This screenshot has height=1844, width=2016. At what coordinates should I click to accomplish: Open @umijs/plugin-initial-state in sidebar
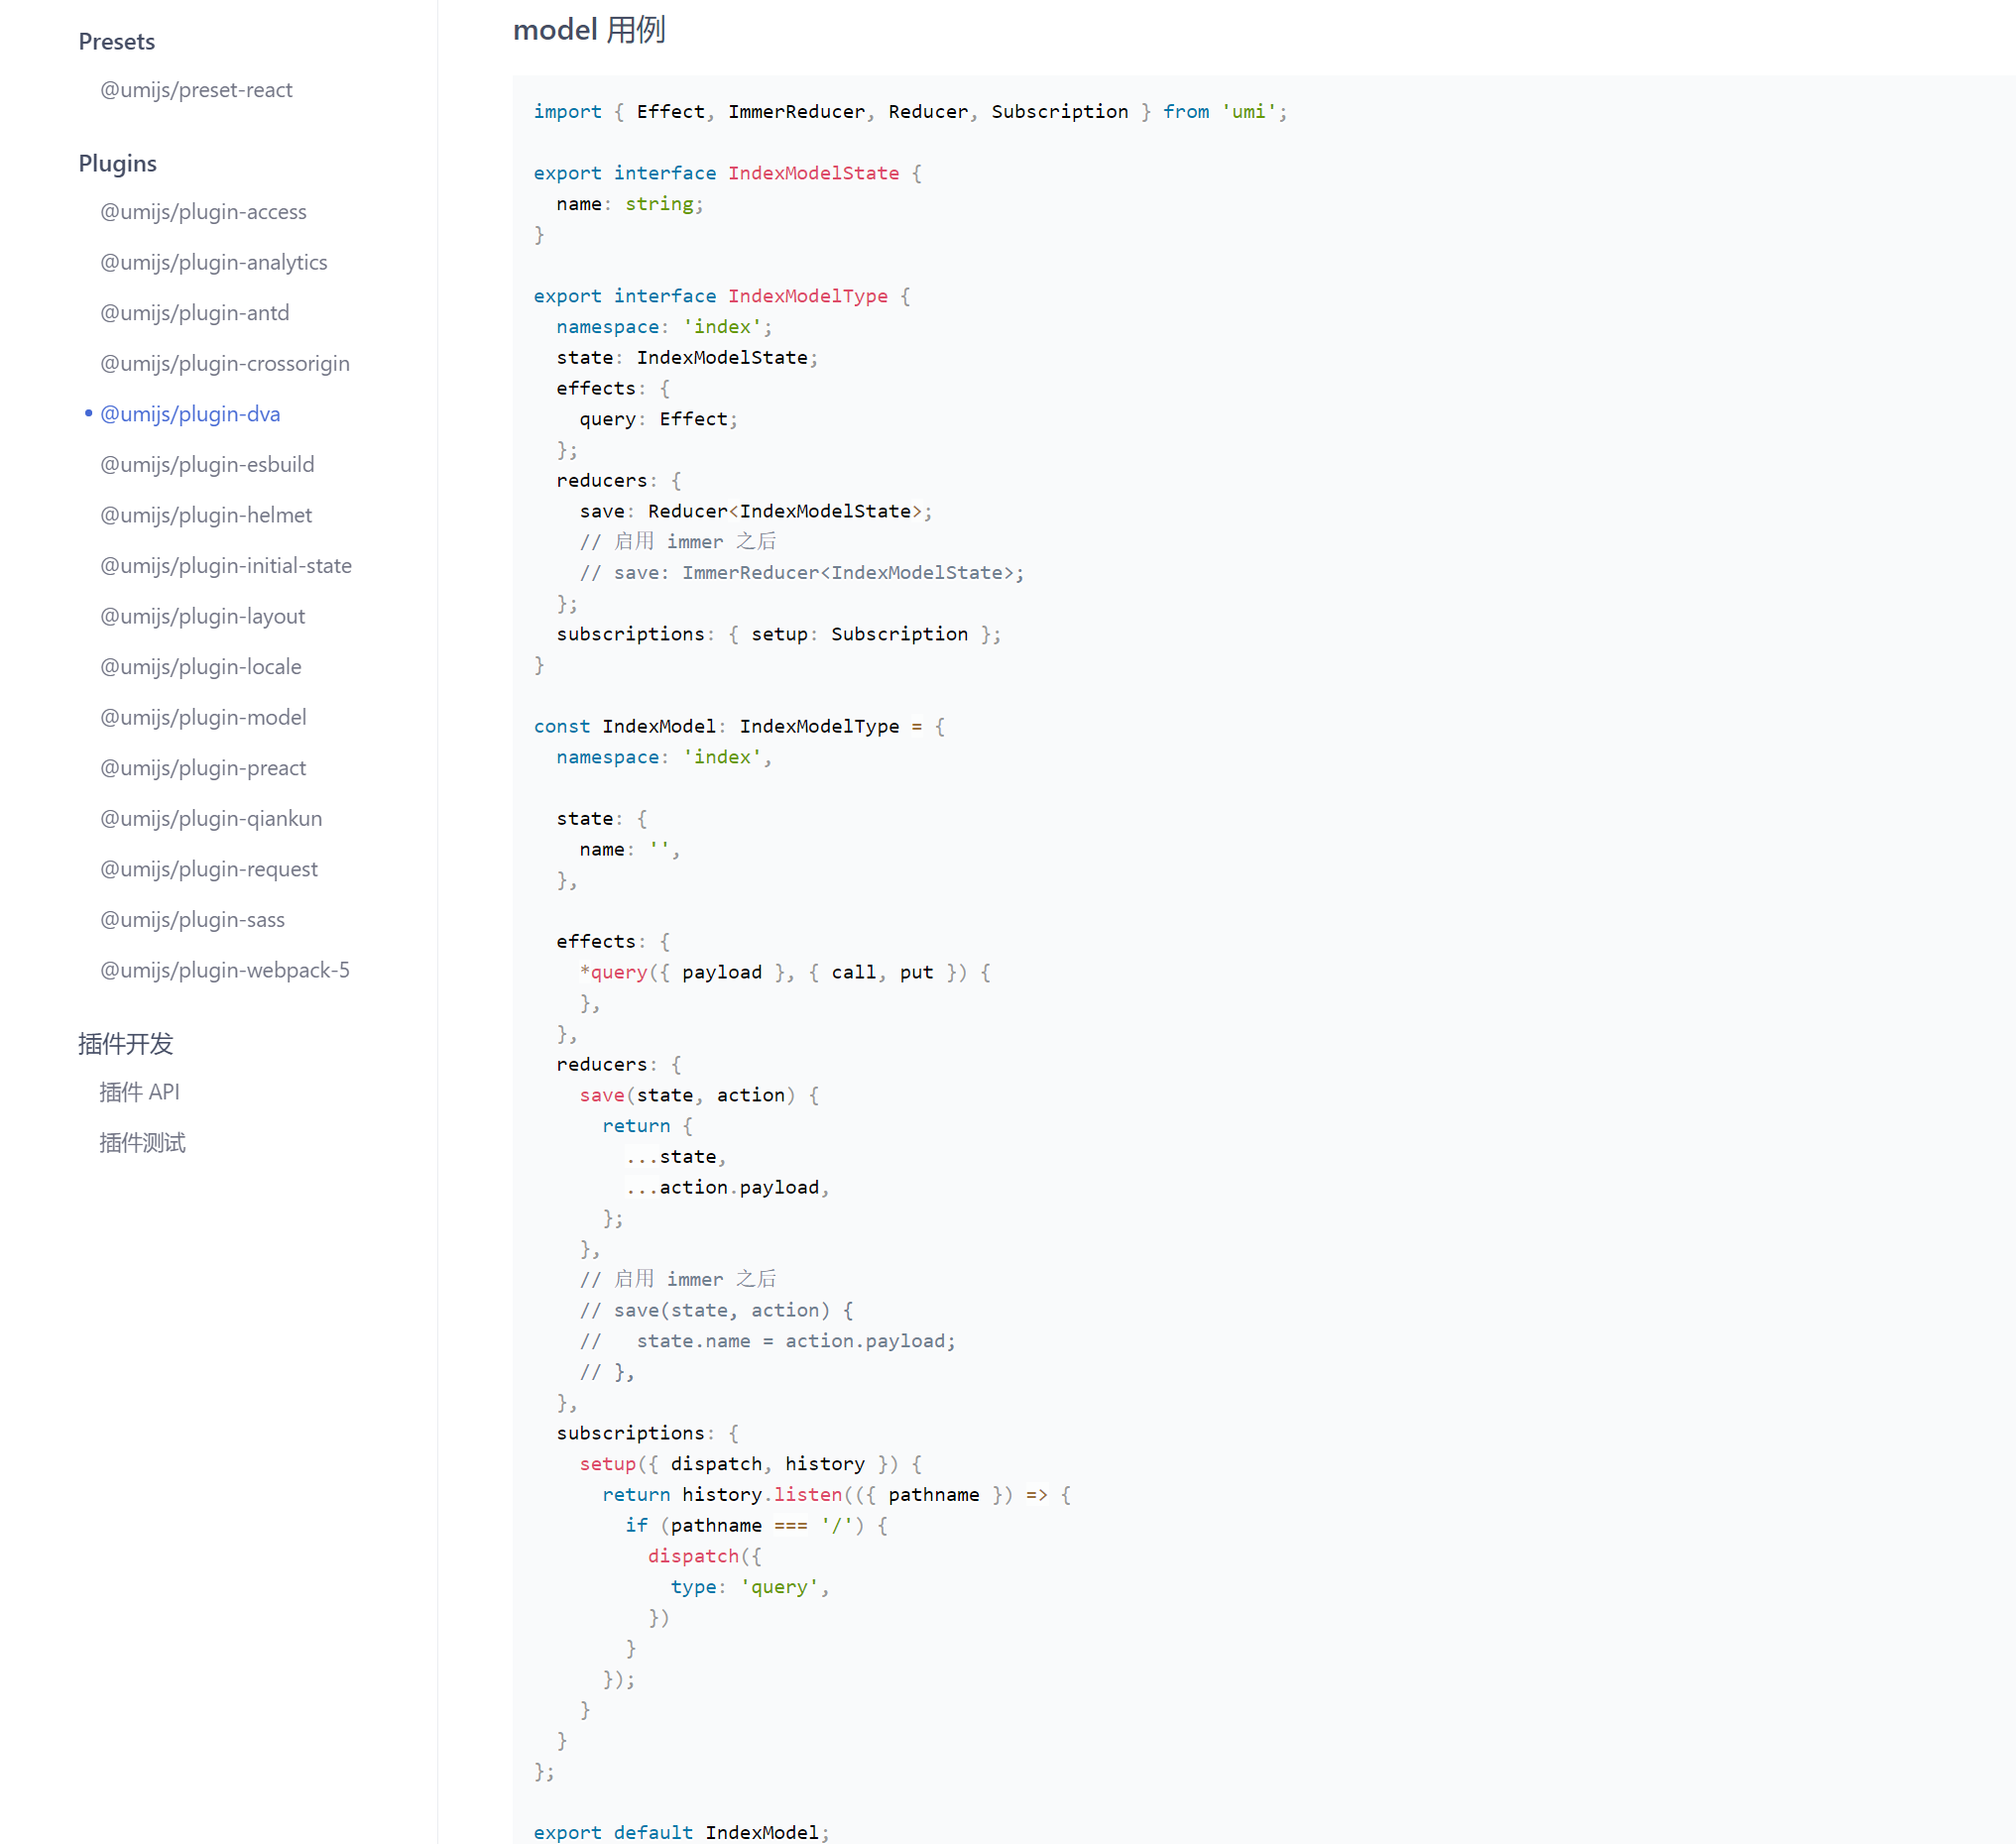click(x=226, y=566)
